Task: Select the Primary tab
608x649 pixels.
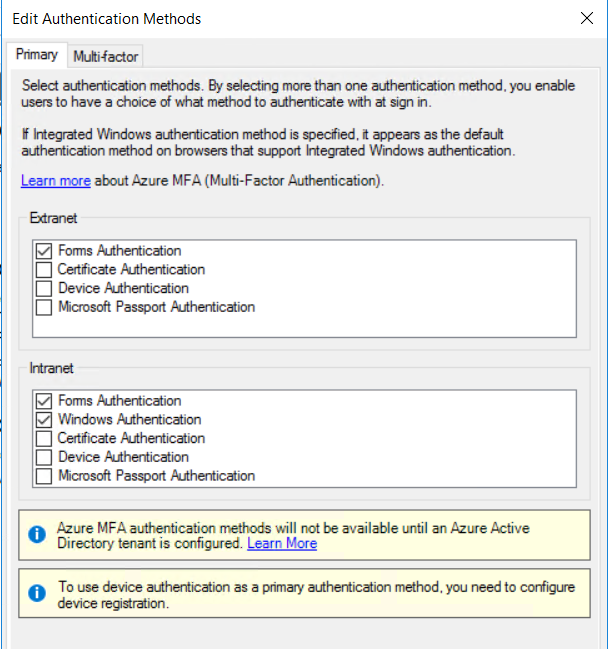Action: pyautogui.click(x=37, y=55)
